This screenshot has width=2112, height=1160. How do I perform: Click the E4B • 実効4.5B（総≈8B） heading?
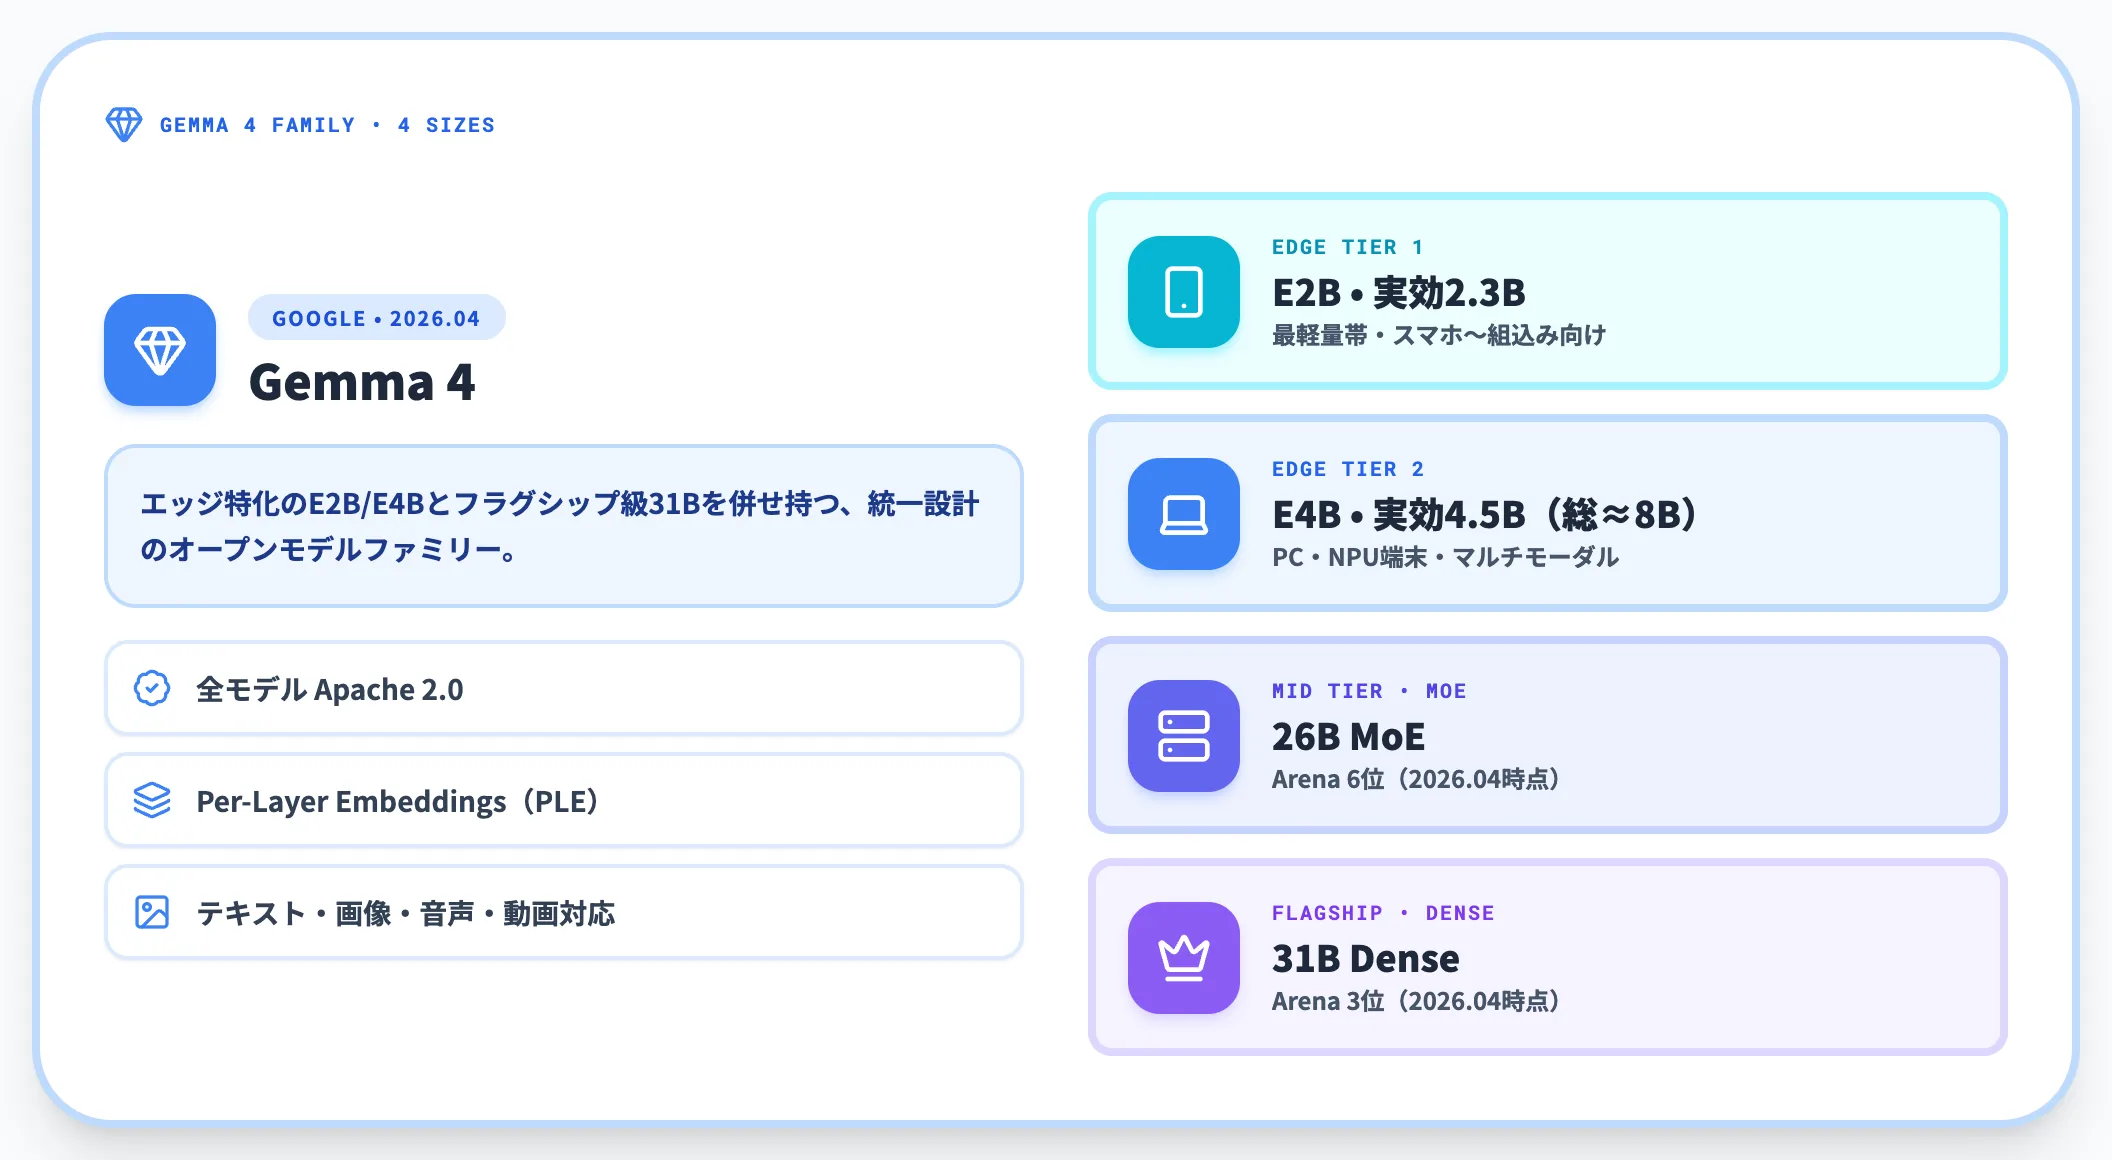(1484, 515)
